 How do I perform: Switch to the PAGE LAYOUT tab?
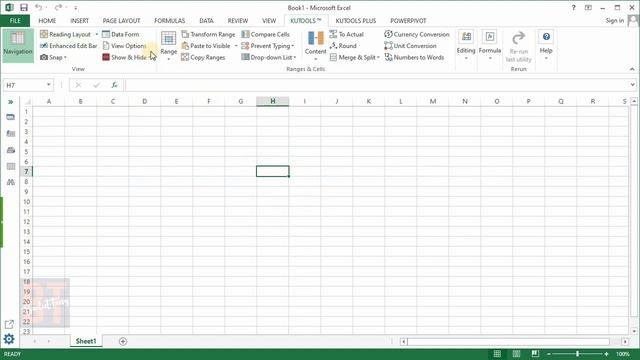pyautogui.click(x=121, y=20)
